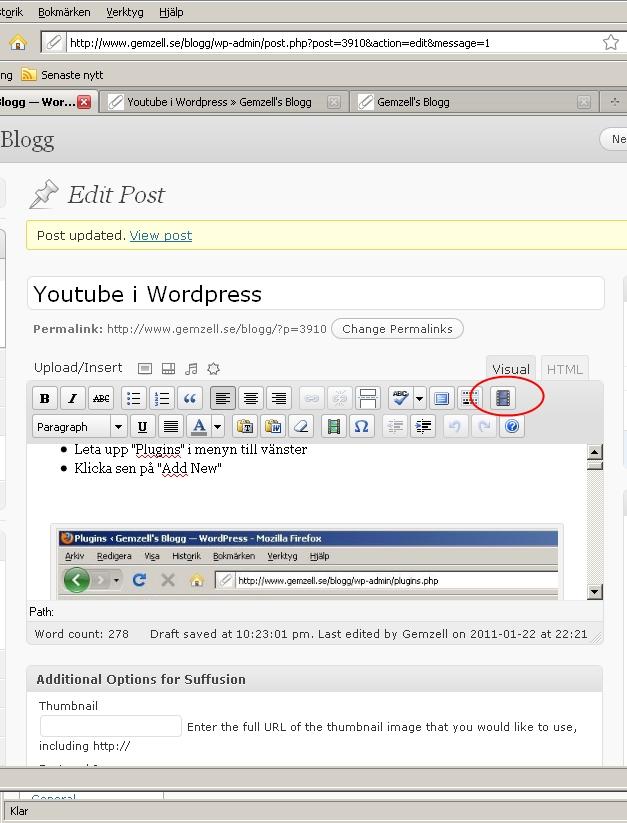The height and width of the screenshot is (823, 627).
Task: Open the editor help
Action: click(512, 427)
